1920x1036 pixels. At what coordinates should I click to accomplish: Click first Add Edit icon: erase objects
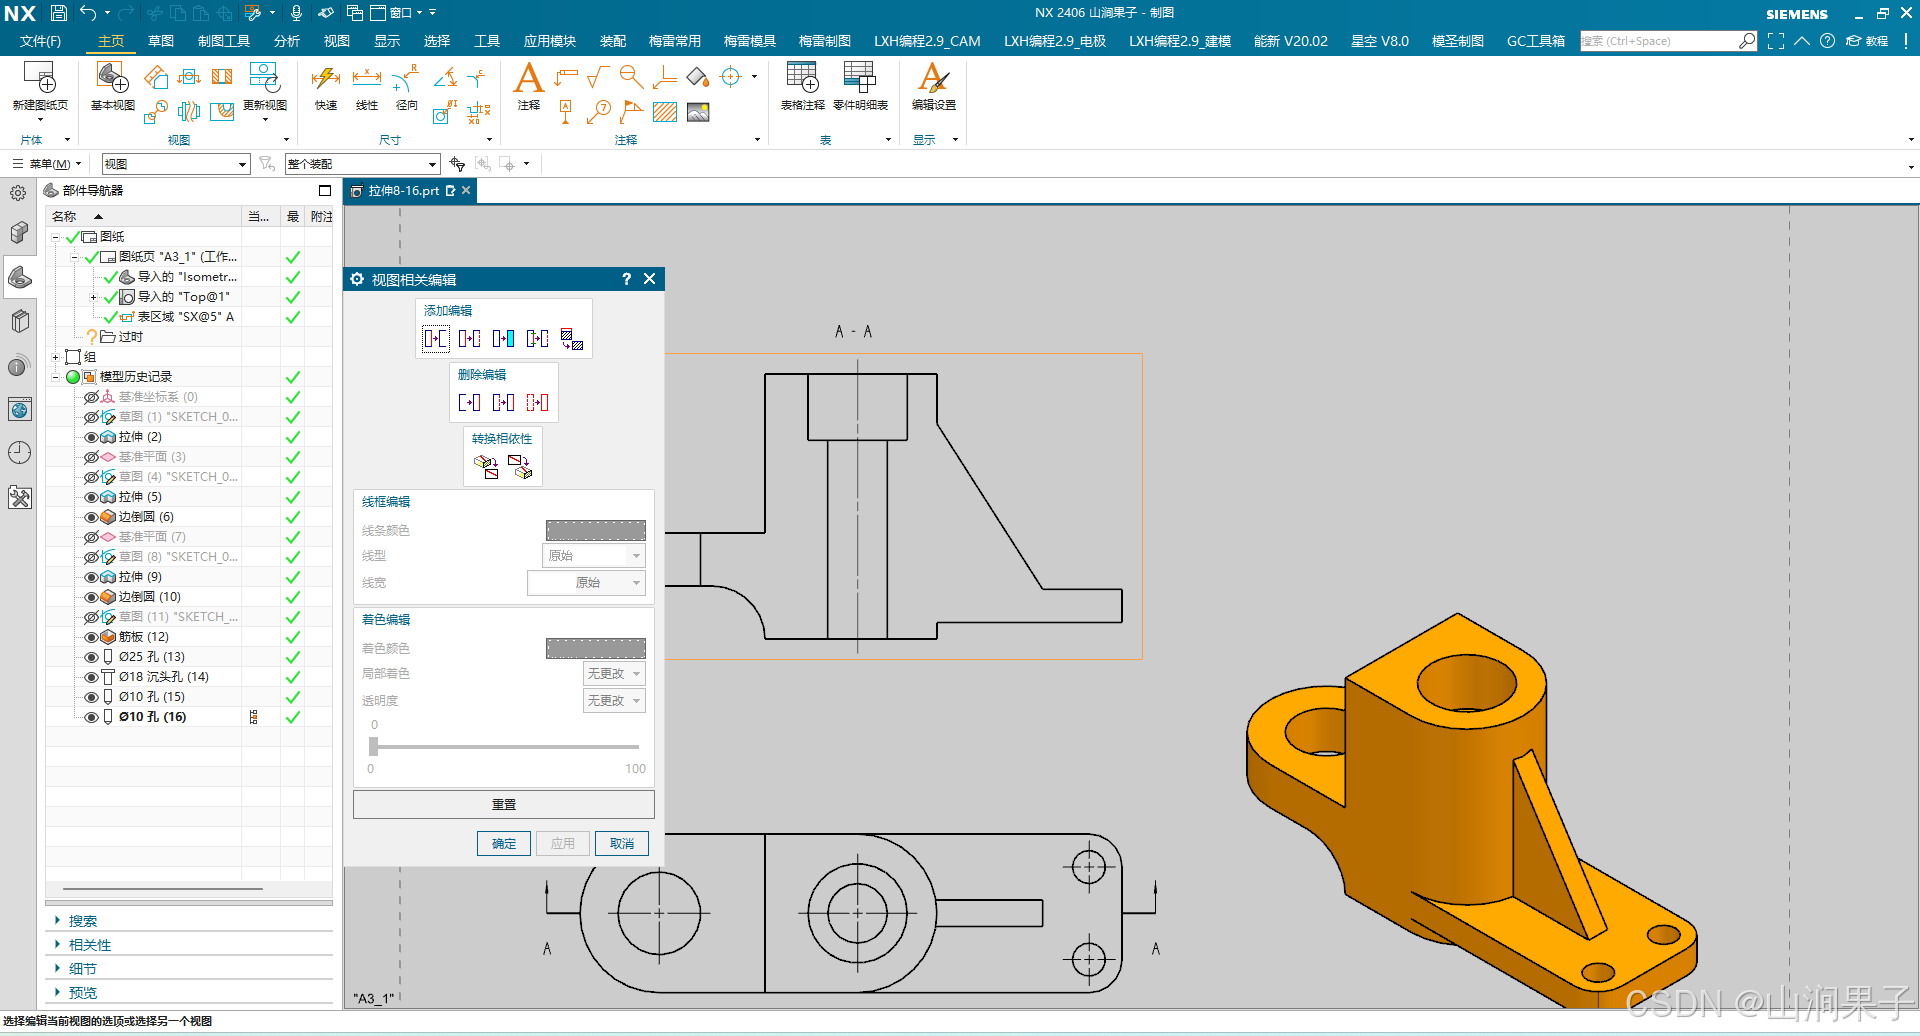[436, 338]
